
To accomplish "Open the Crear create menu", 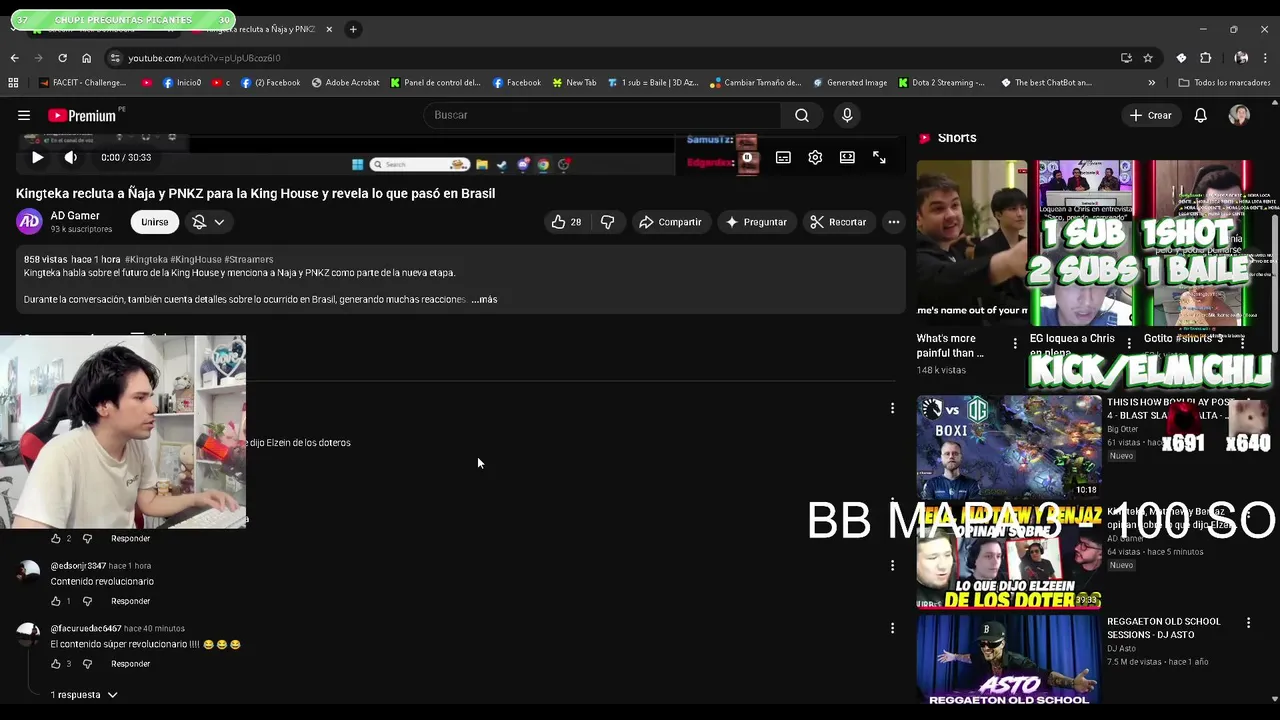I will click(x=1150, y=115).
